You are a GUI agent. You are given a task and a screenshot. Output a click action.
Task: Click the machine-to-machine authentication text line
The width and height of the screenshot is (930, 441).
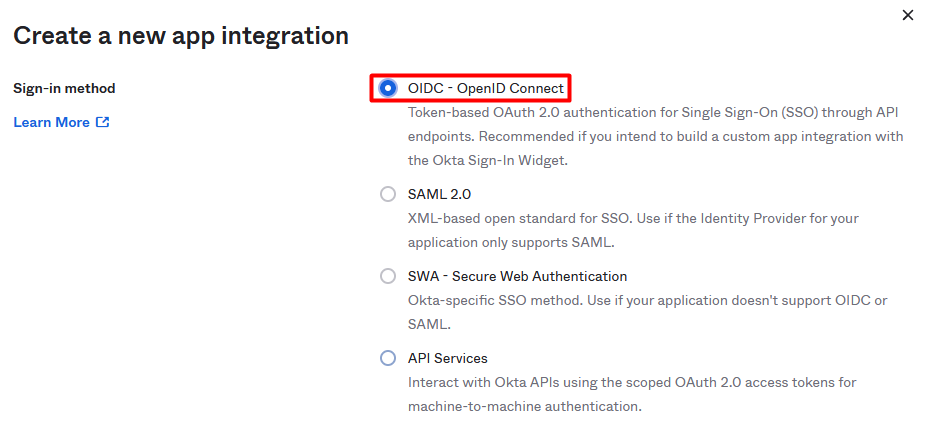click(525, 407)
